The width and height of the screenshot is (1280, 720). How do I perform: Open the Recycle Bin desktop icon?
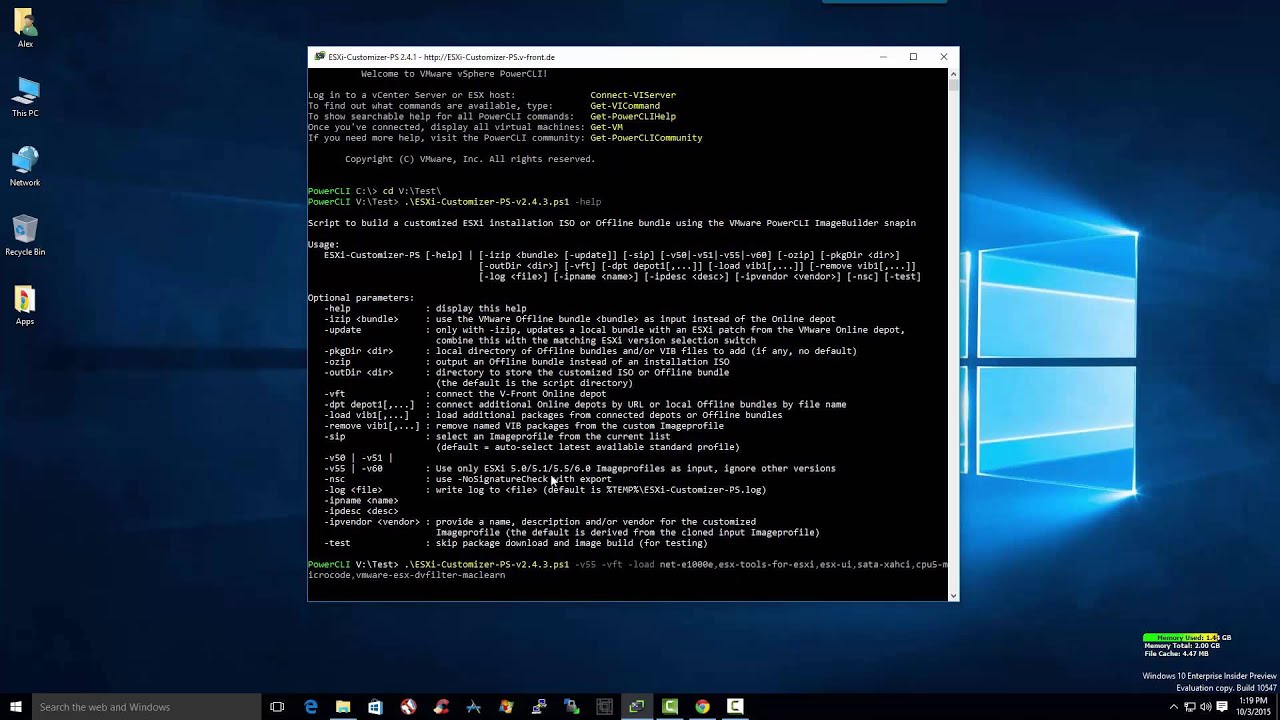[25, 237]
